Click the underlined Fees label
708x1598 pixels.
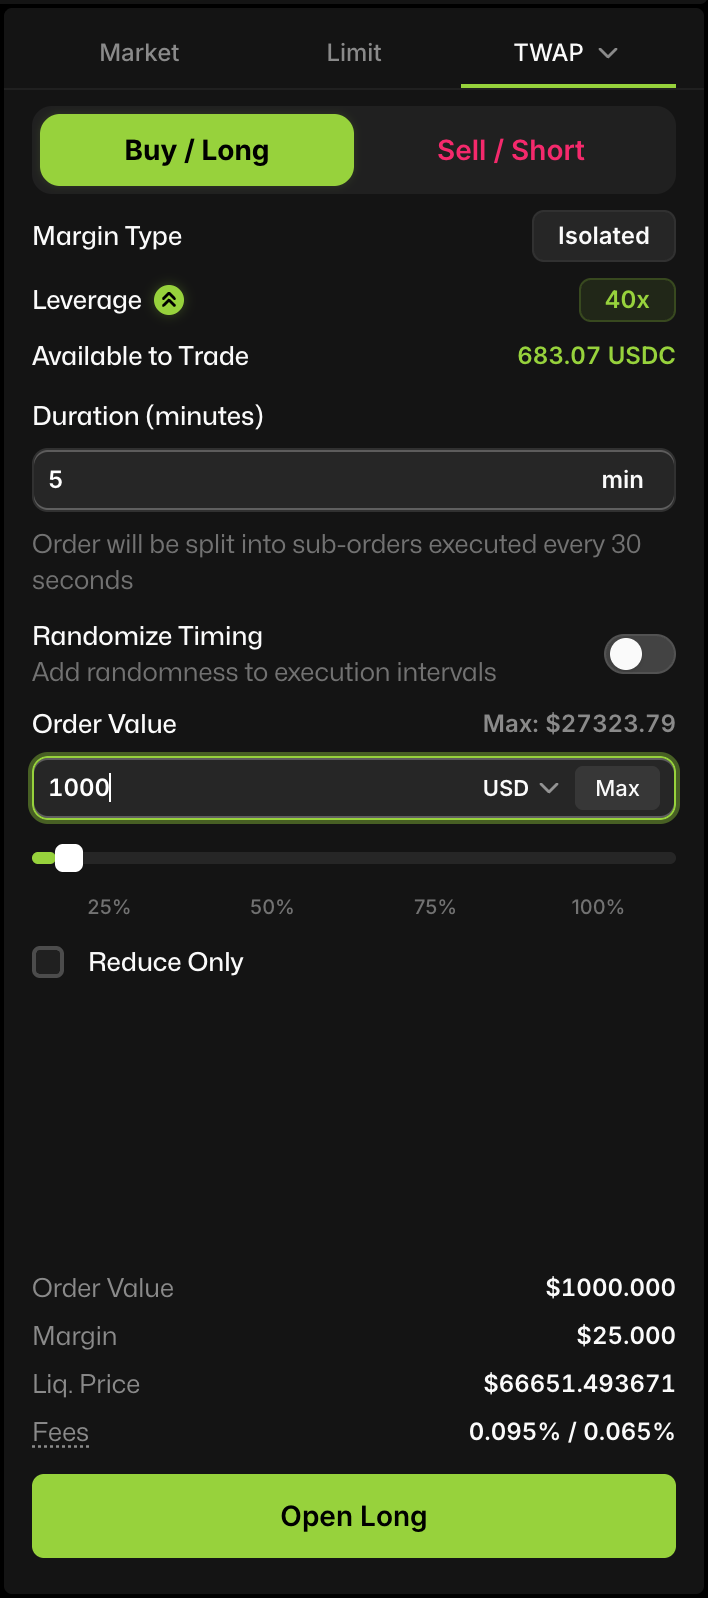tap(61, 1432)
